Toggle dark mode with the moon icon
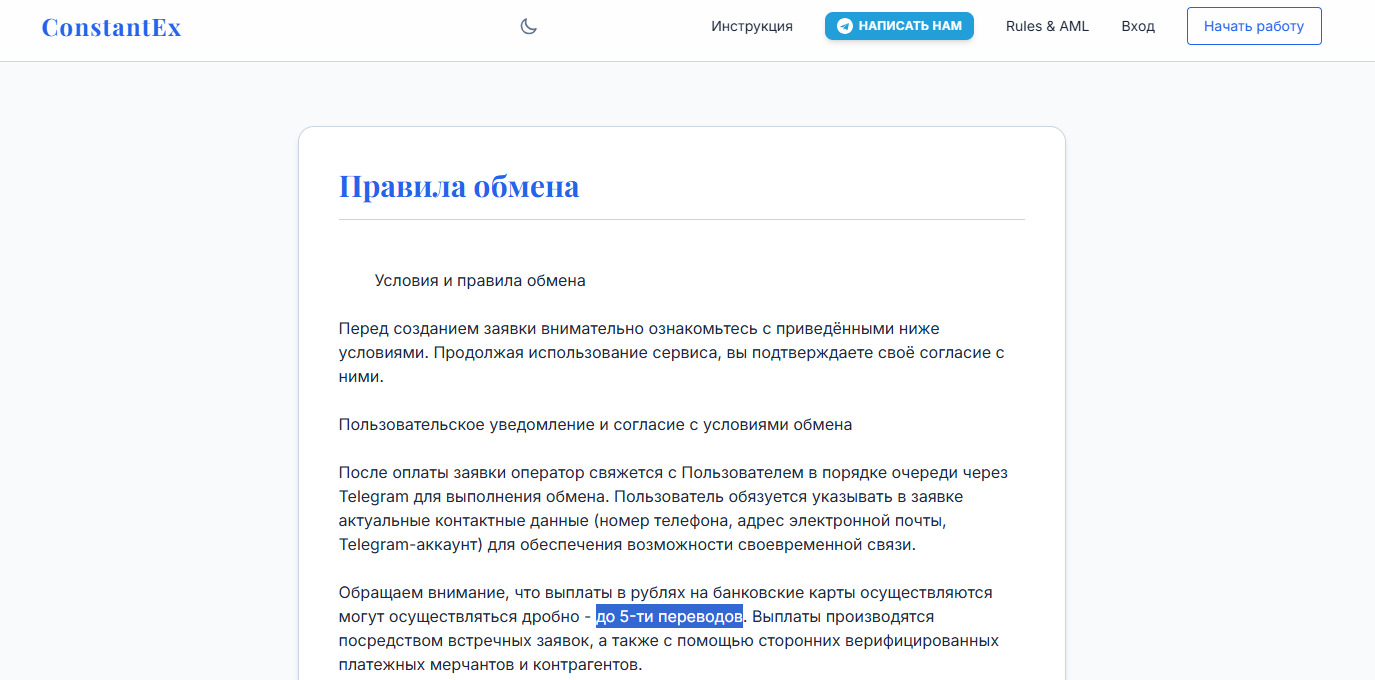This screenshot has width=1375, height=680. 529,26
